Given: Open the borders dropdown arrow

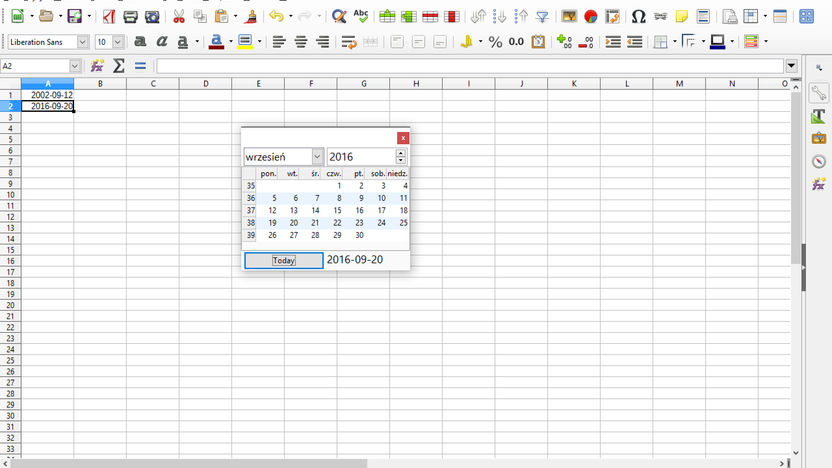Looking at the screenshot, I should (674, 41).
